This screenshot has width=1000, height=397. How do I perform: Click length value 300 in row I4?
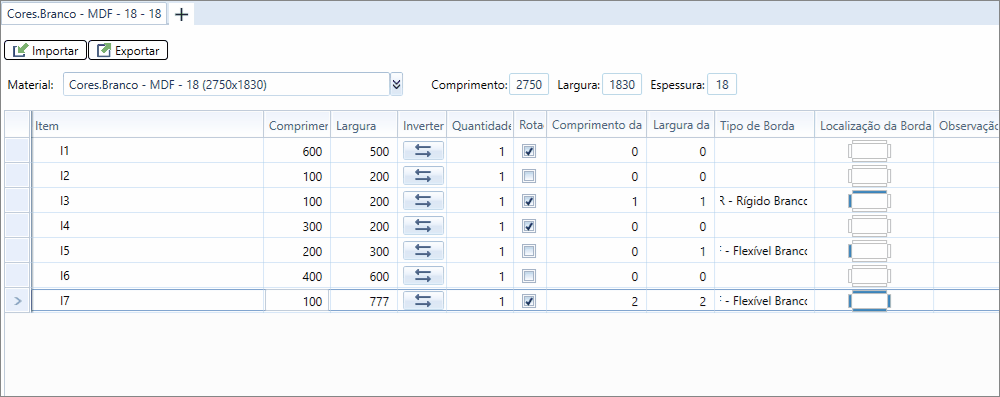(297, 226)
